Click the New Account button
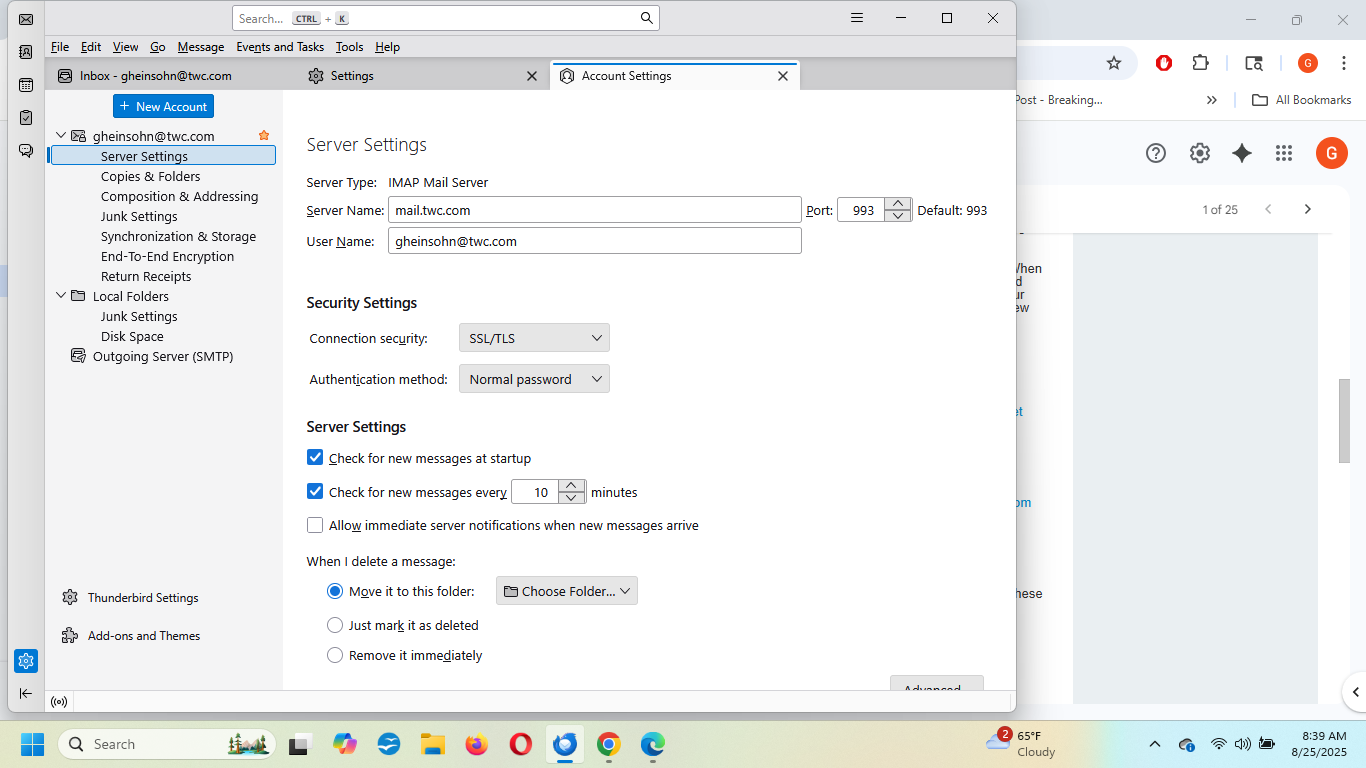1366x768 pixels. (x=163, y=106)
